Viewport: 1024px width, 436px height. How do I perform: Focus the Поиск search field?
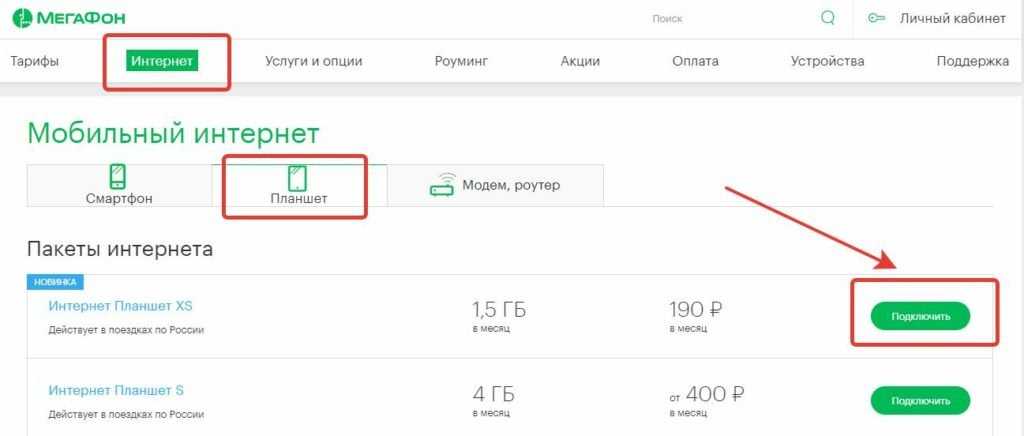(x=731, y=19)
